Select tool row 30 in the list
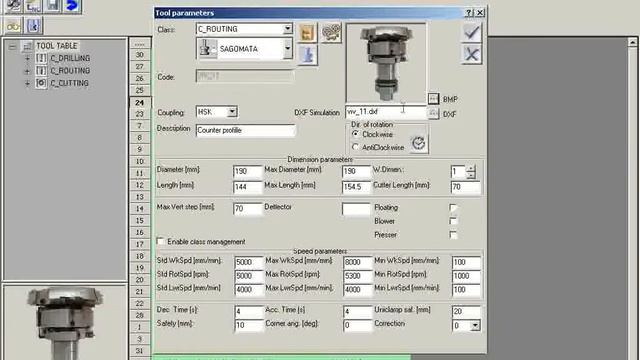The image size is (640, 360). (x=140, y=55)
